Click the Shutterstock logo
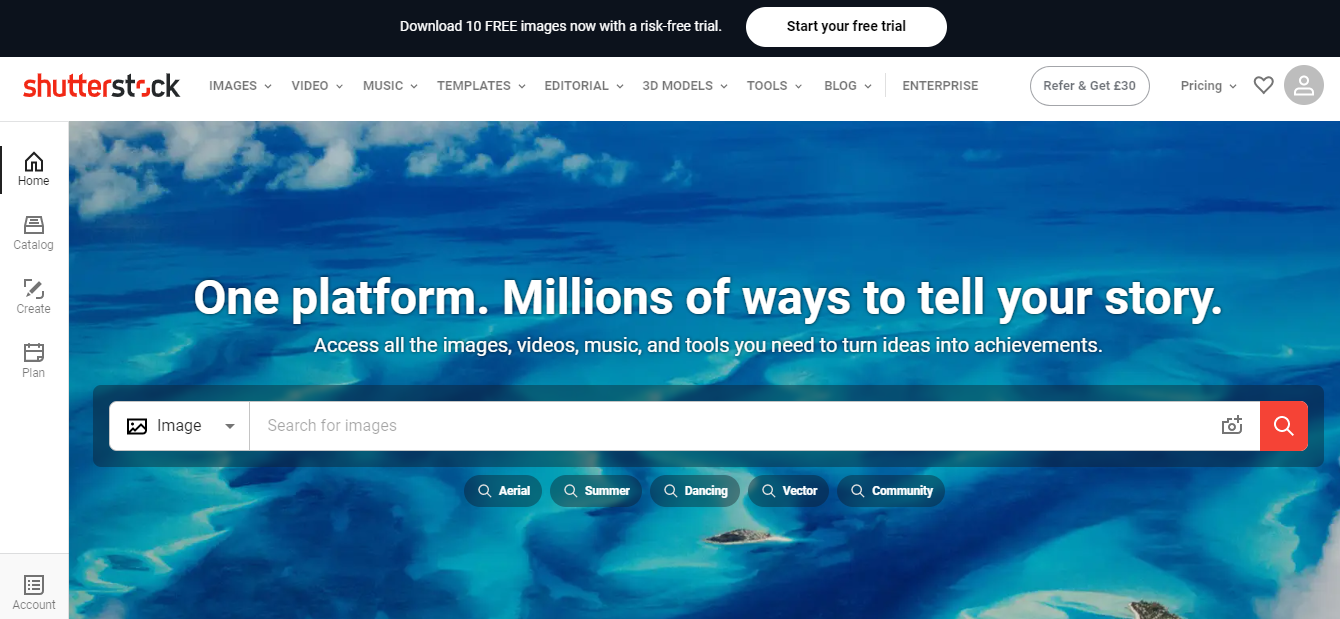 tap(101, 86)
